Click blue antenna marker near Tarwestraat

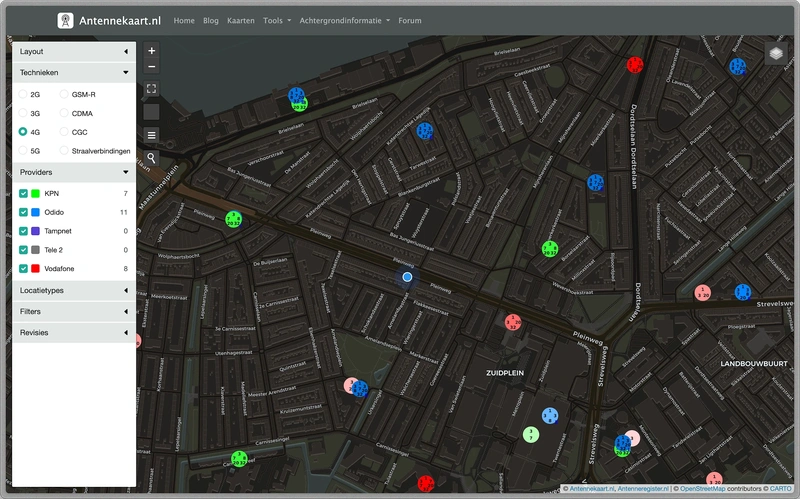(425, 131)
